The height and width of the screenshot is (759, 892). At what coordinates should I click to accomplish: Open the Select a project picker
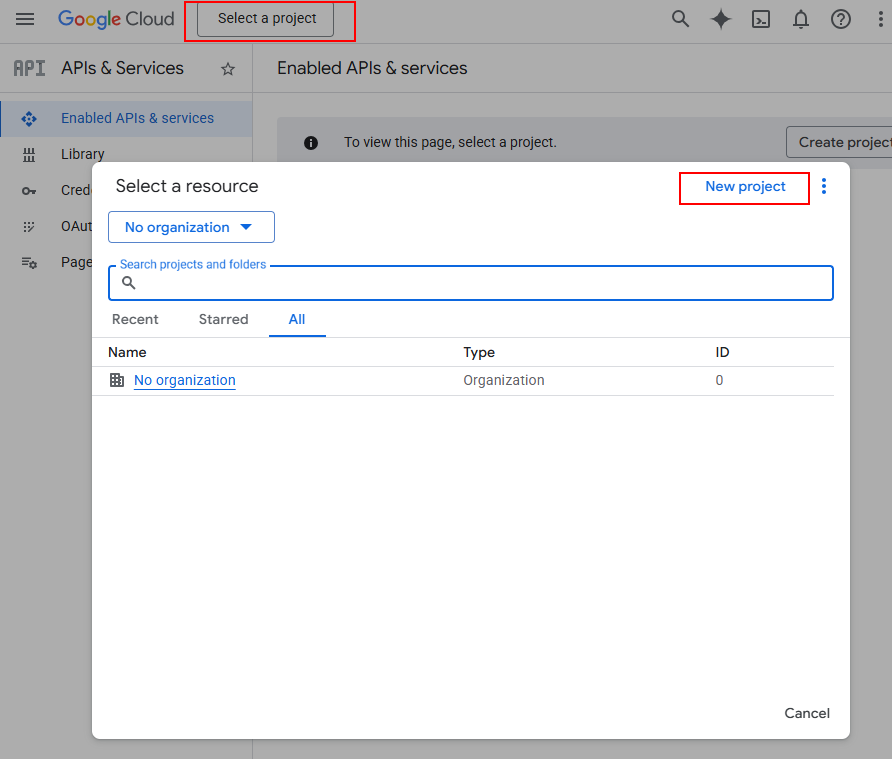pos(266,19)
